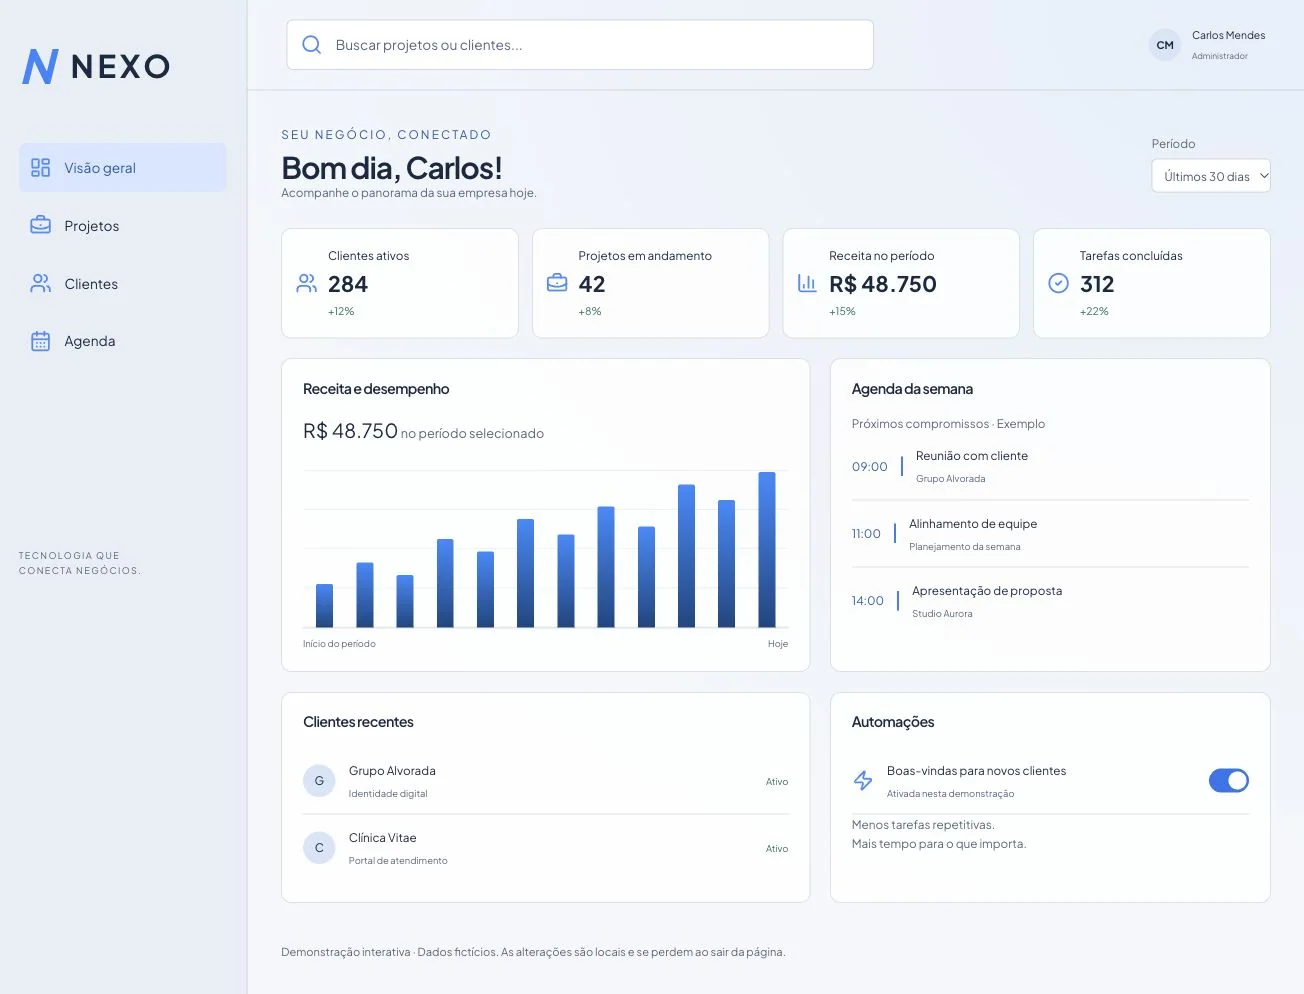Focus the Buscar projetos ou clientes field
1304x994 pixels.
coord(580,45)
